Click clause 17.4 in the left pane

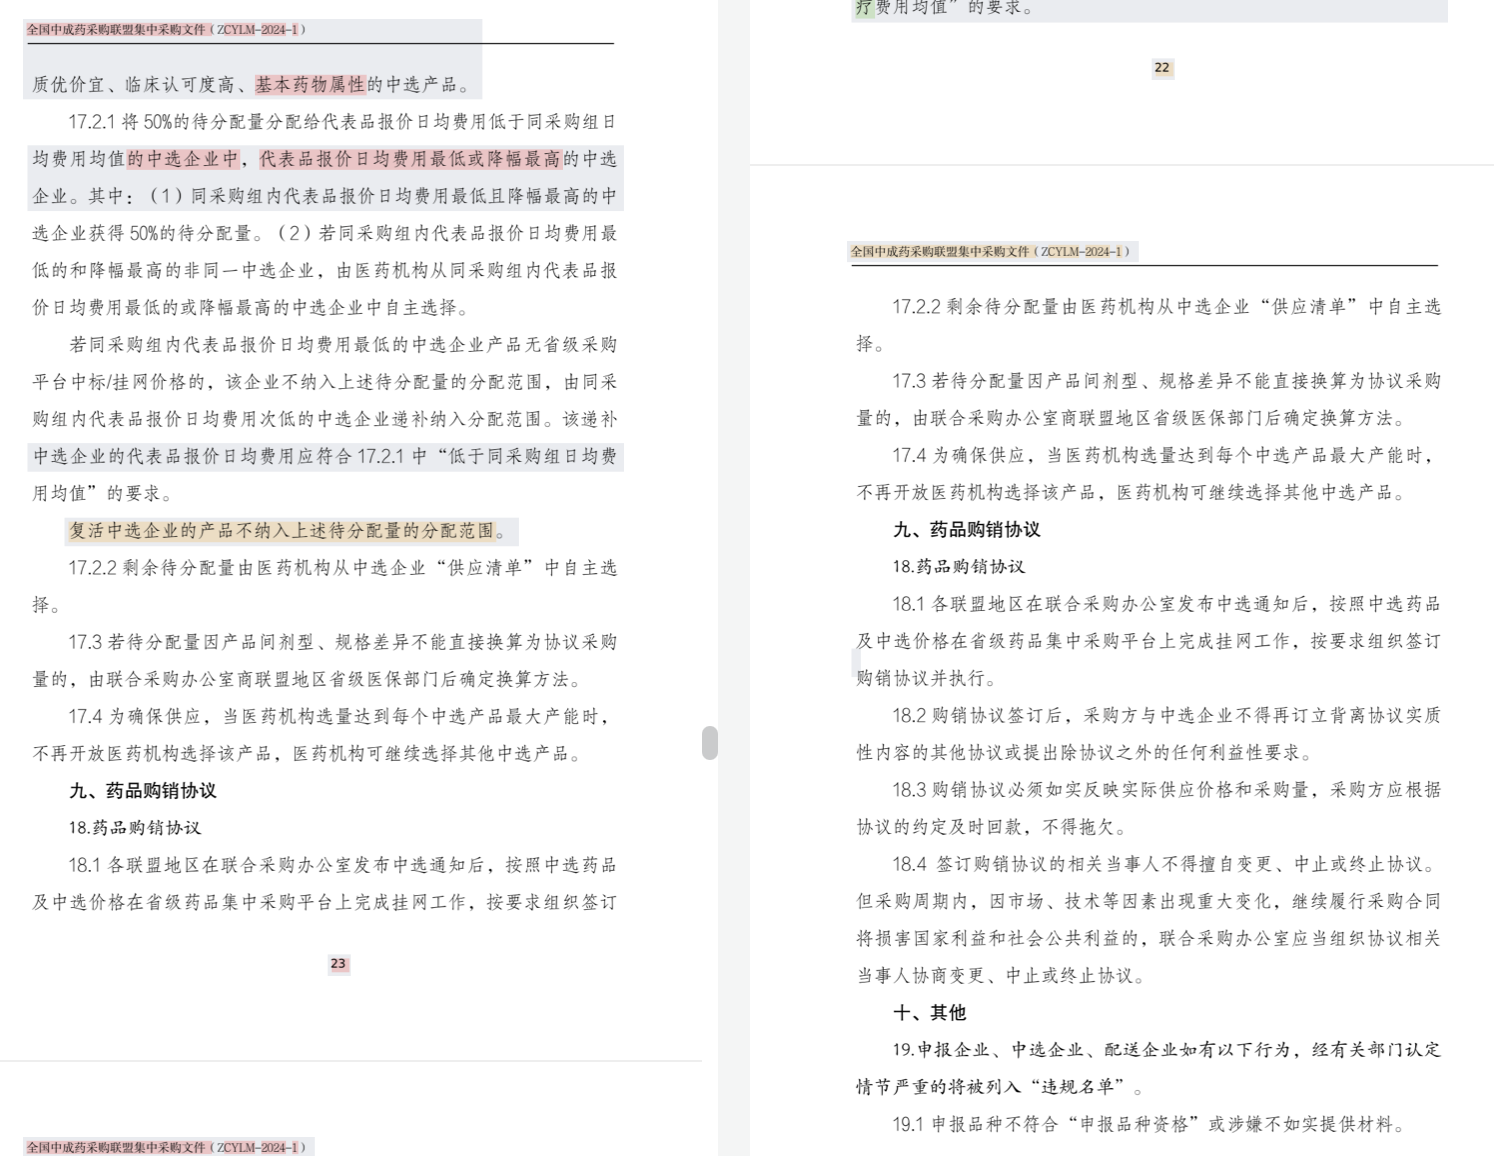click(x=339, y=717)
